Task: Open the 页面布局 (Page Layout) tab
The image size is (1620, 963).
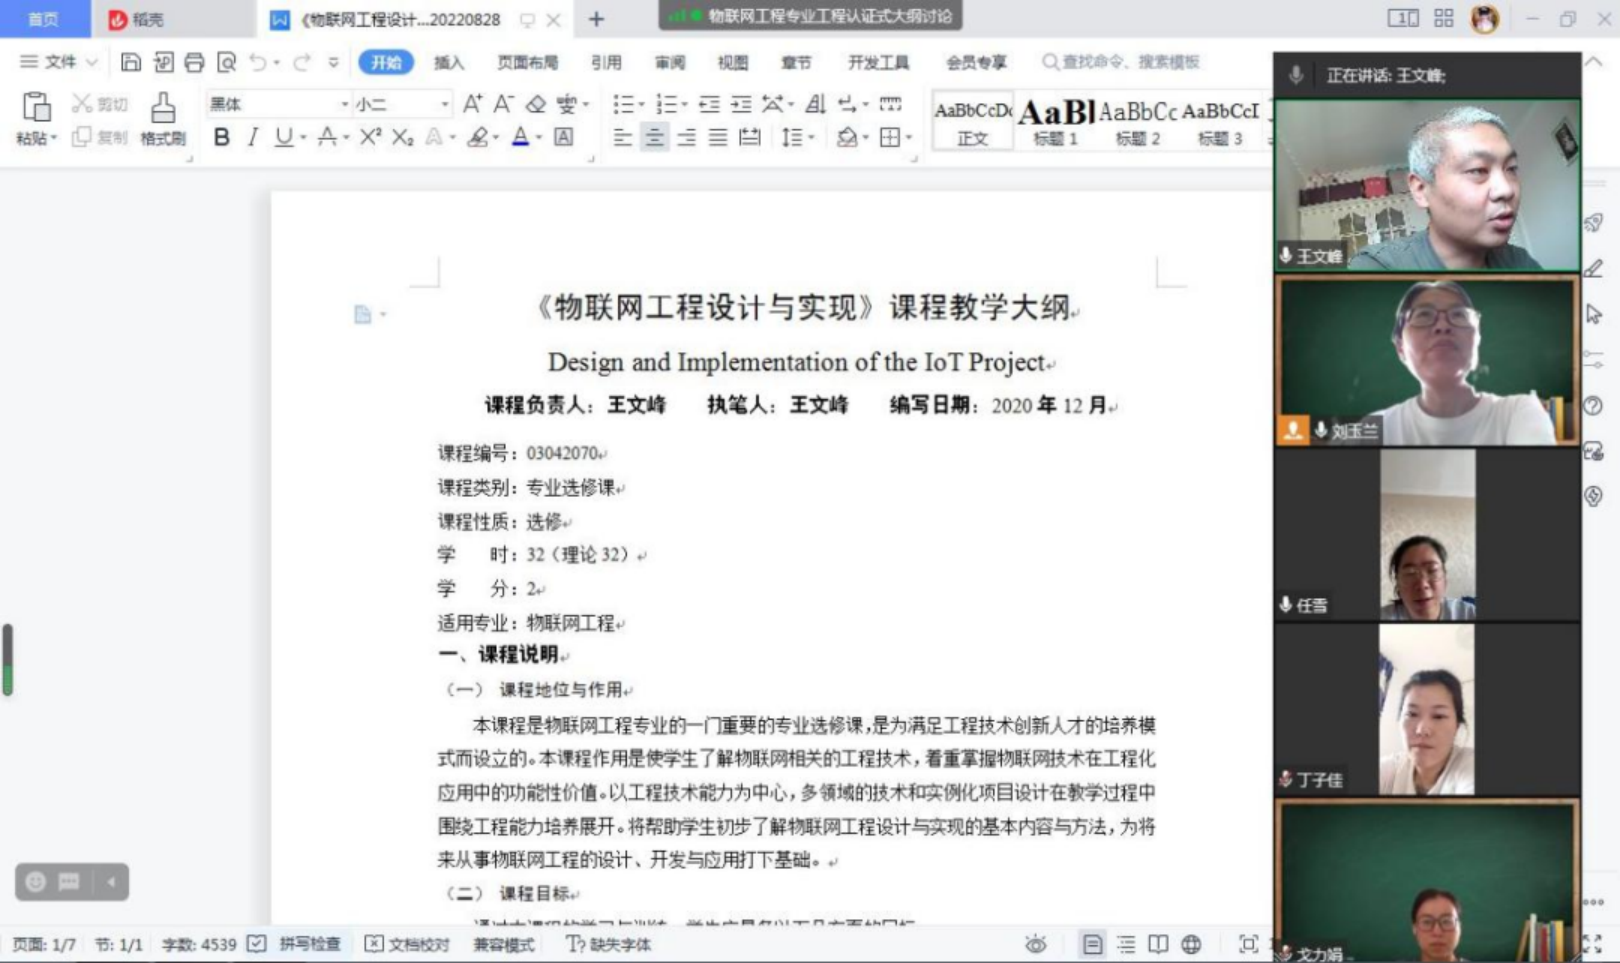Action: click(x=527, y=62)
